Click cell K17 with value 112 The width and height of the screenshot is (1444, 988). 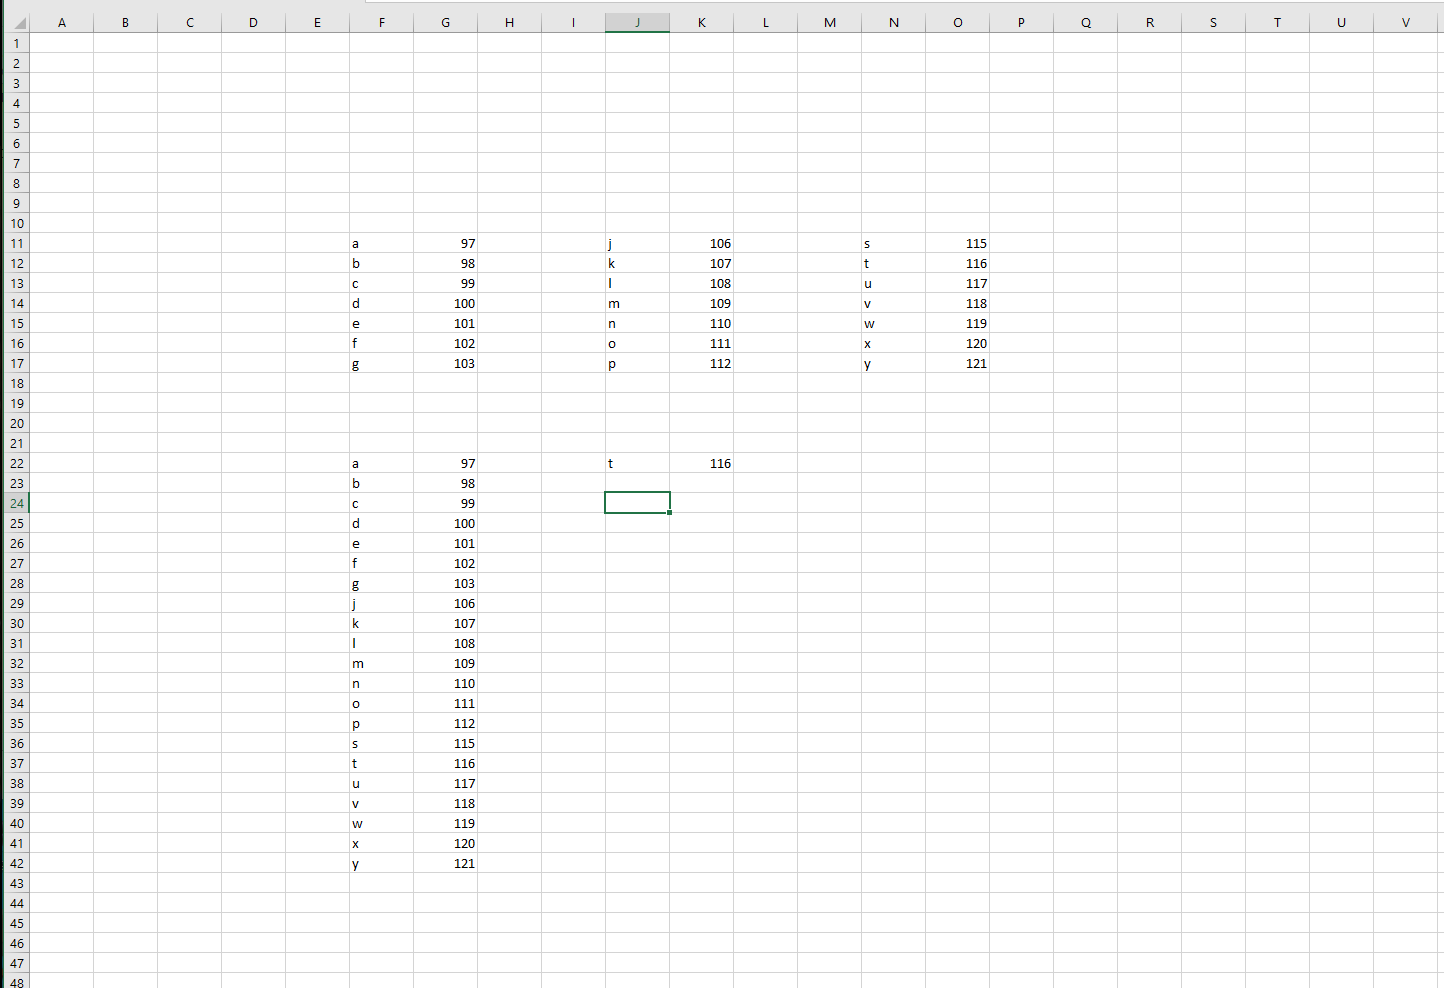tap(702, 363)
